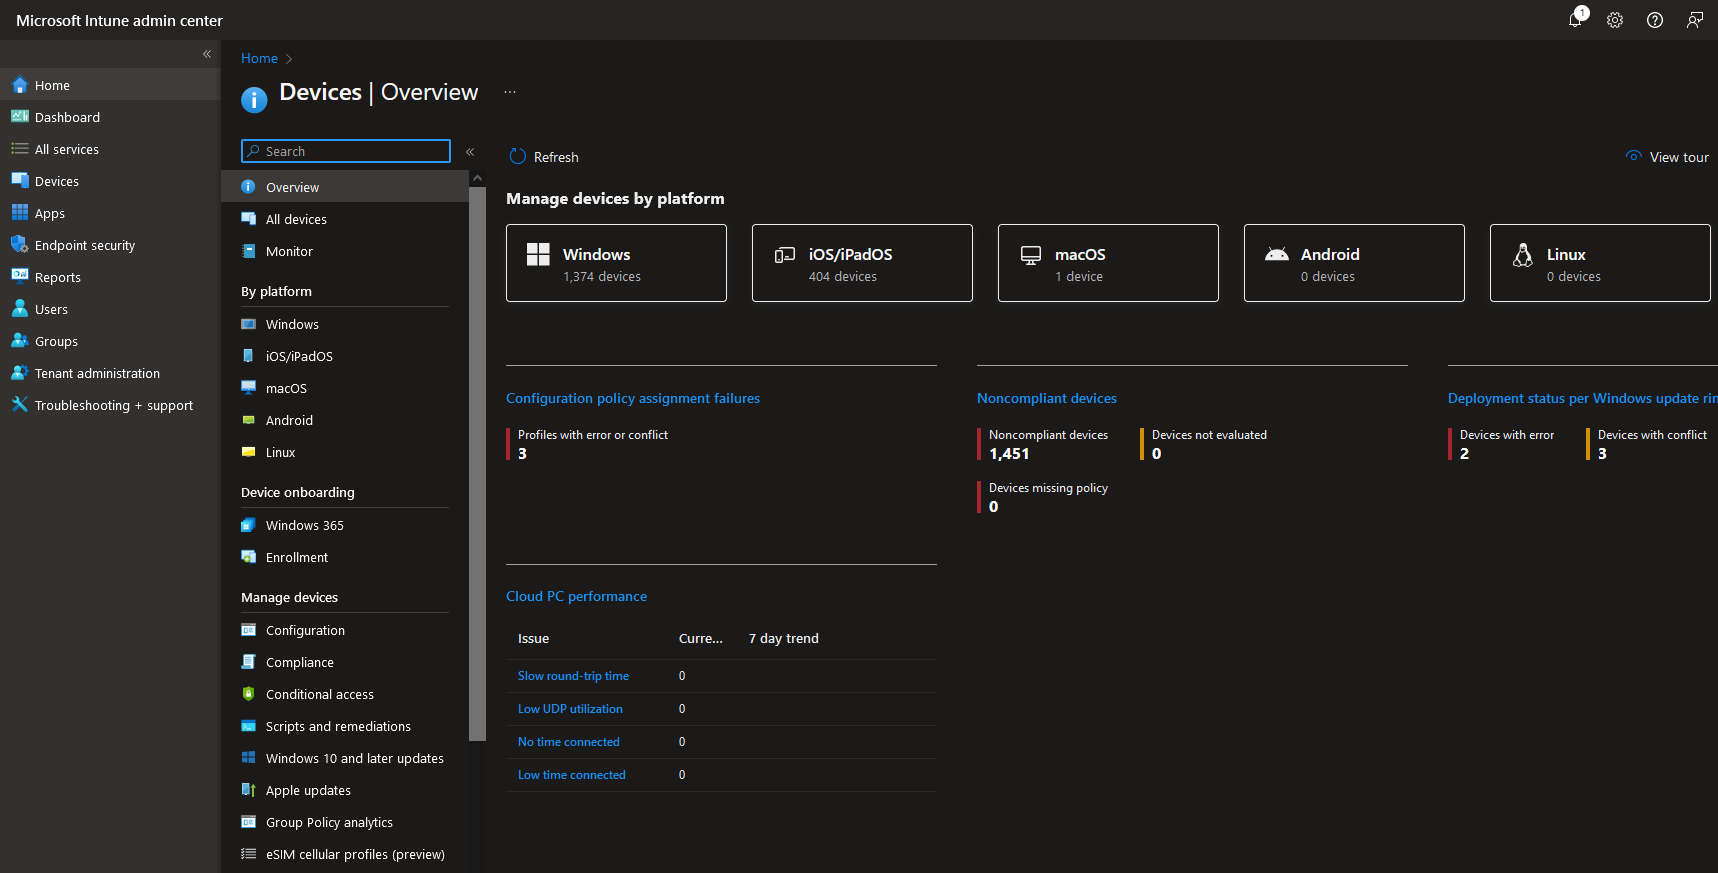Click the scroll up arrow on blade menu
This screenshot has height=873, width=1718.
[x=477, y=178]
